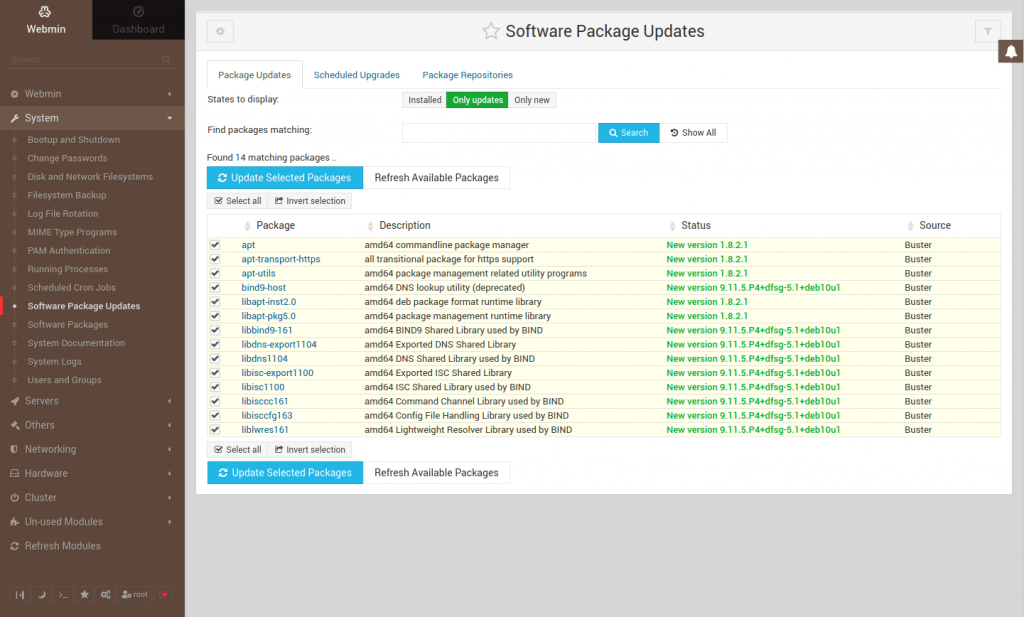This screenshot has height=617, width=1024.
Task: Expand the Servers sidebar section
Action: (x=40, y=401)
